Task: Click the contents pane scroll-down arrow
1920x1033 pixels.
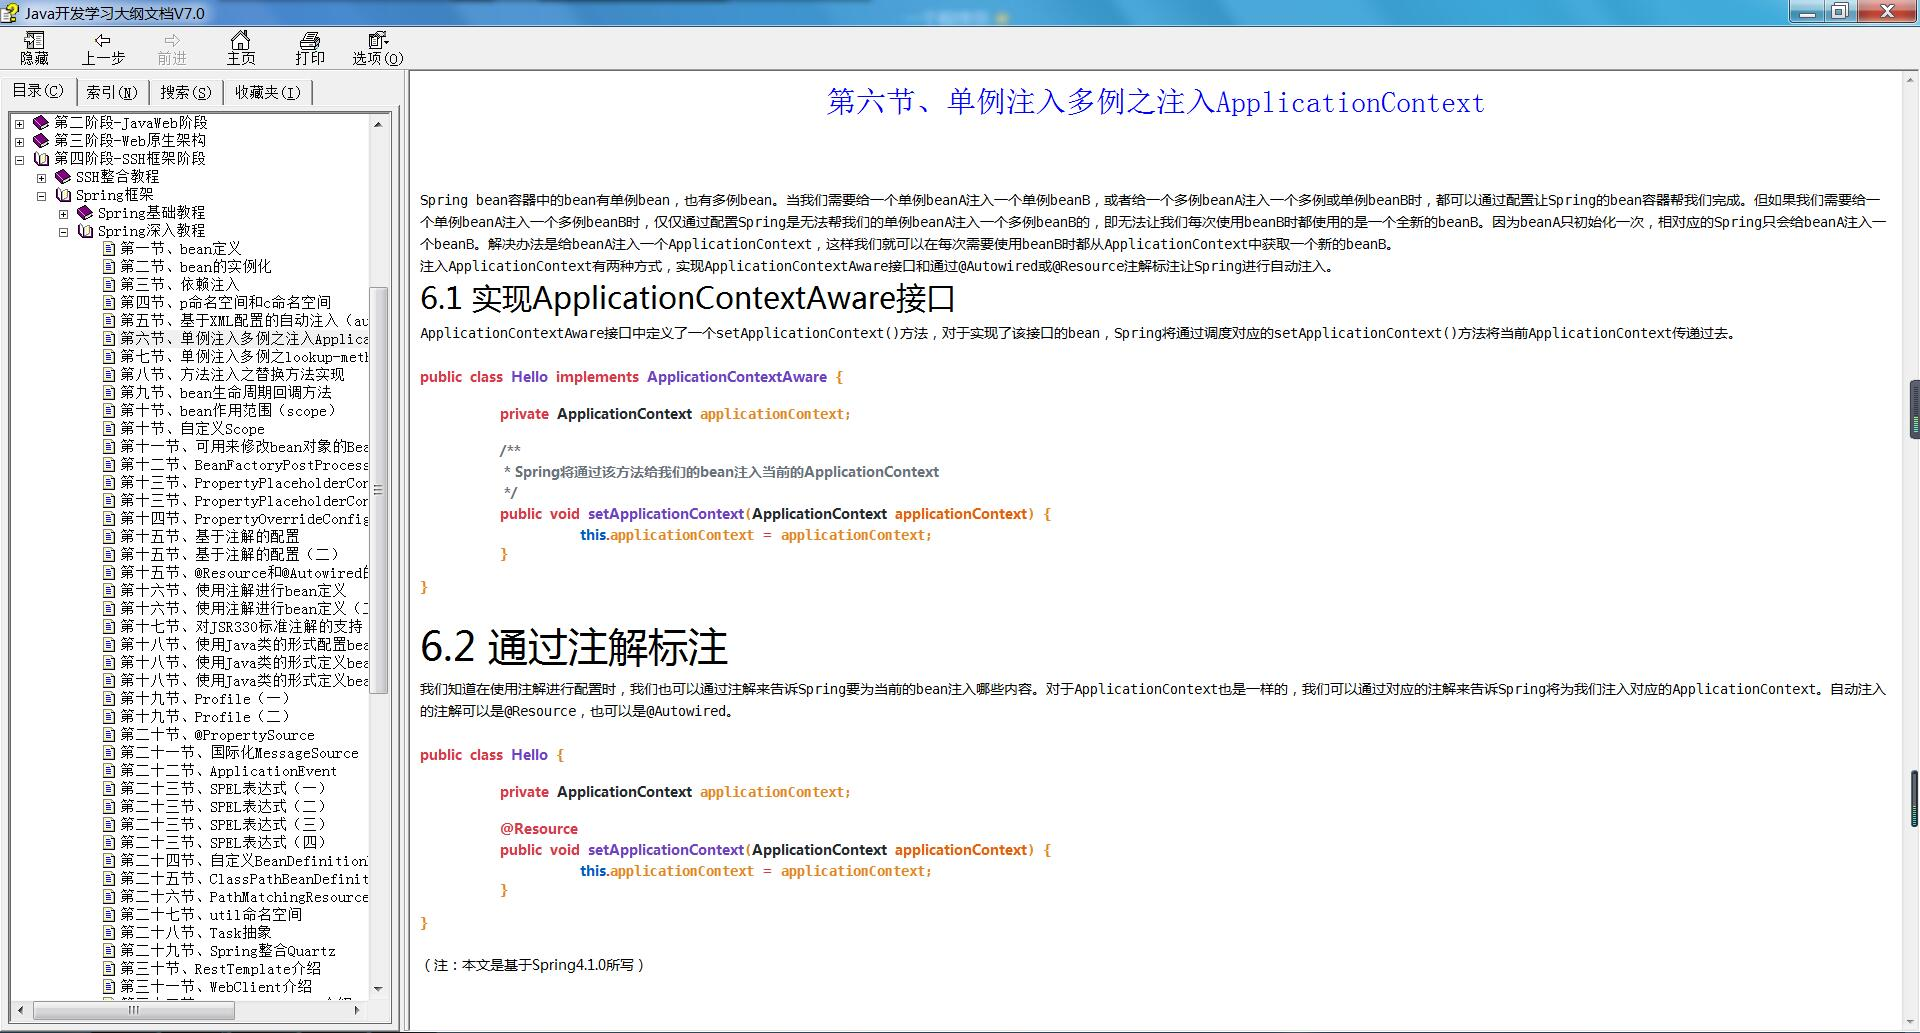Action: (x=378, y=988)
